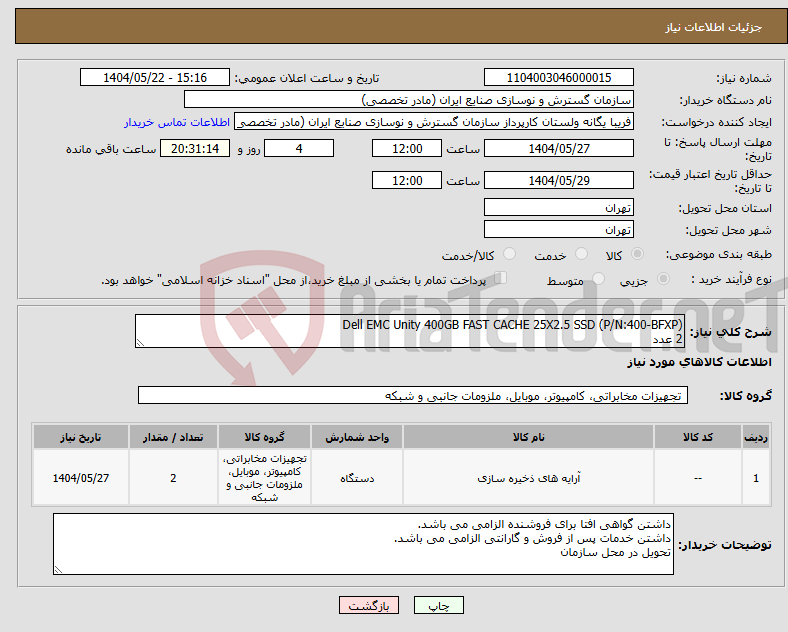788x632 pixels.
Task: Click the بازگشت back button
Action: tap(368, 605)
